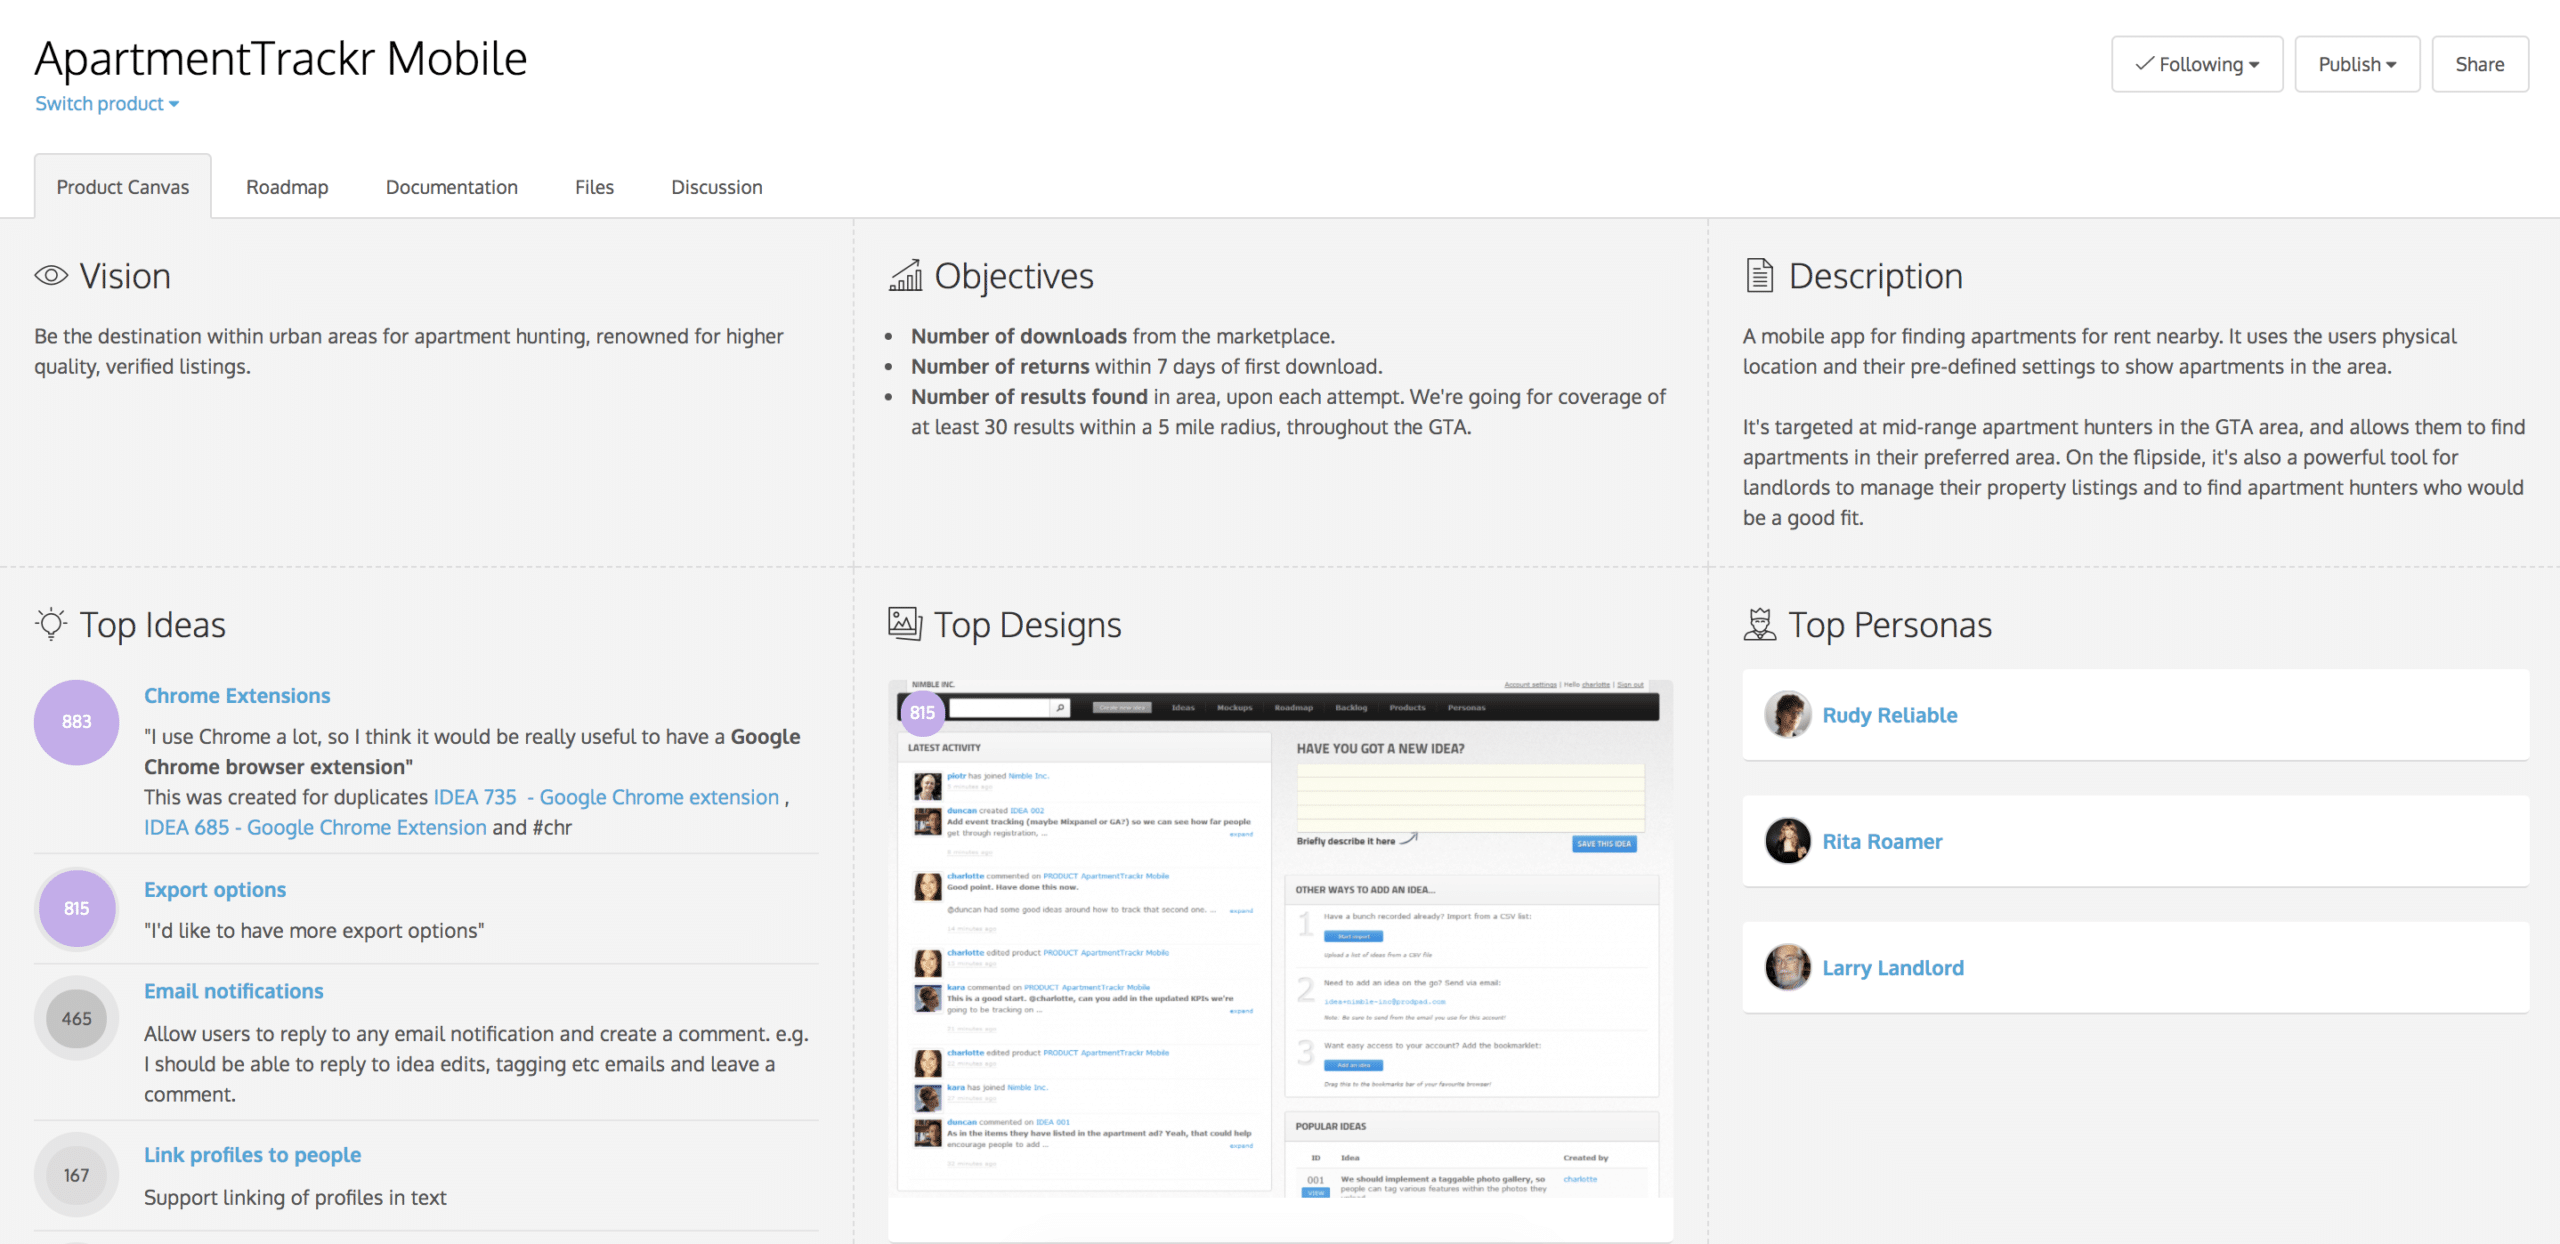Follow the IDEA 685 Google Chrome Extension link

[x=315, y=827]
